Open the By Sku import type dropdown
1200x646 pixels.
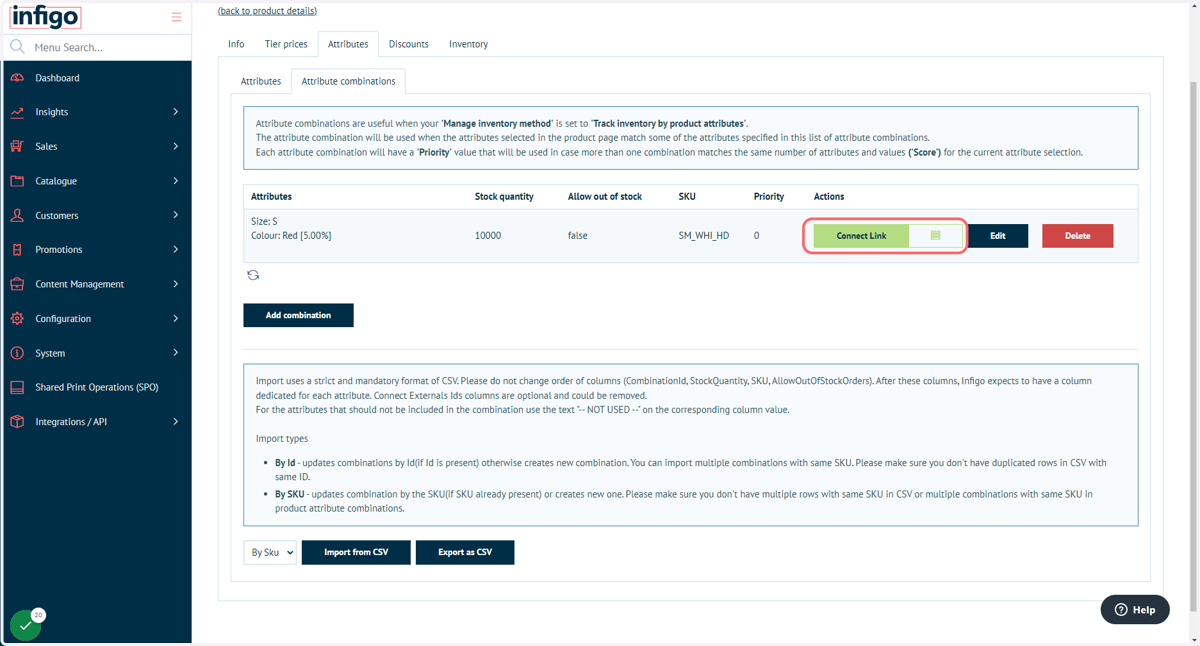coord(270,552)
